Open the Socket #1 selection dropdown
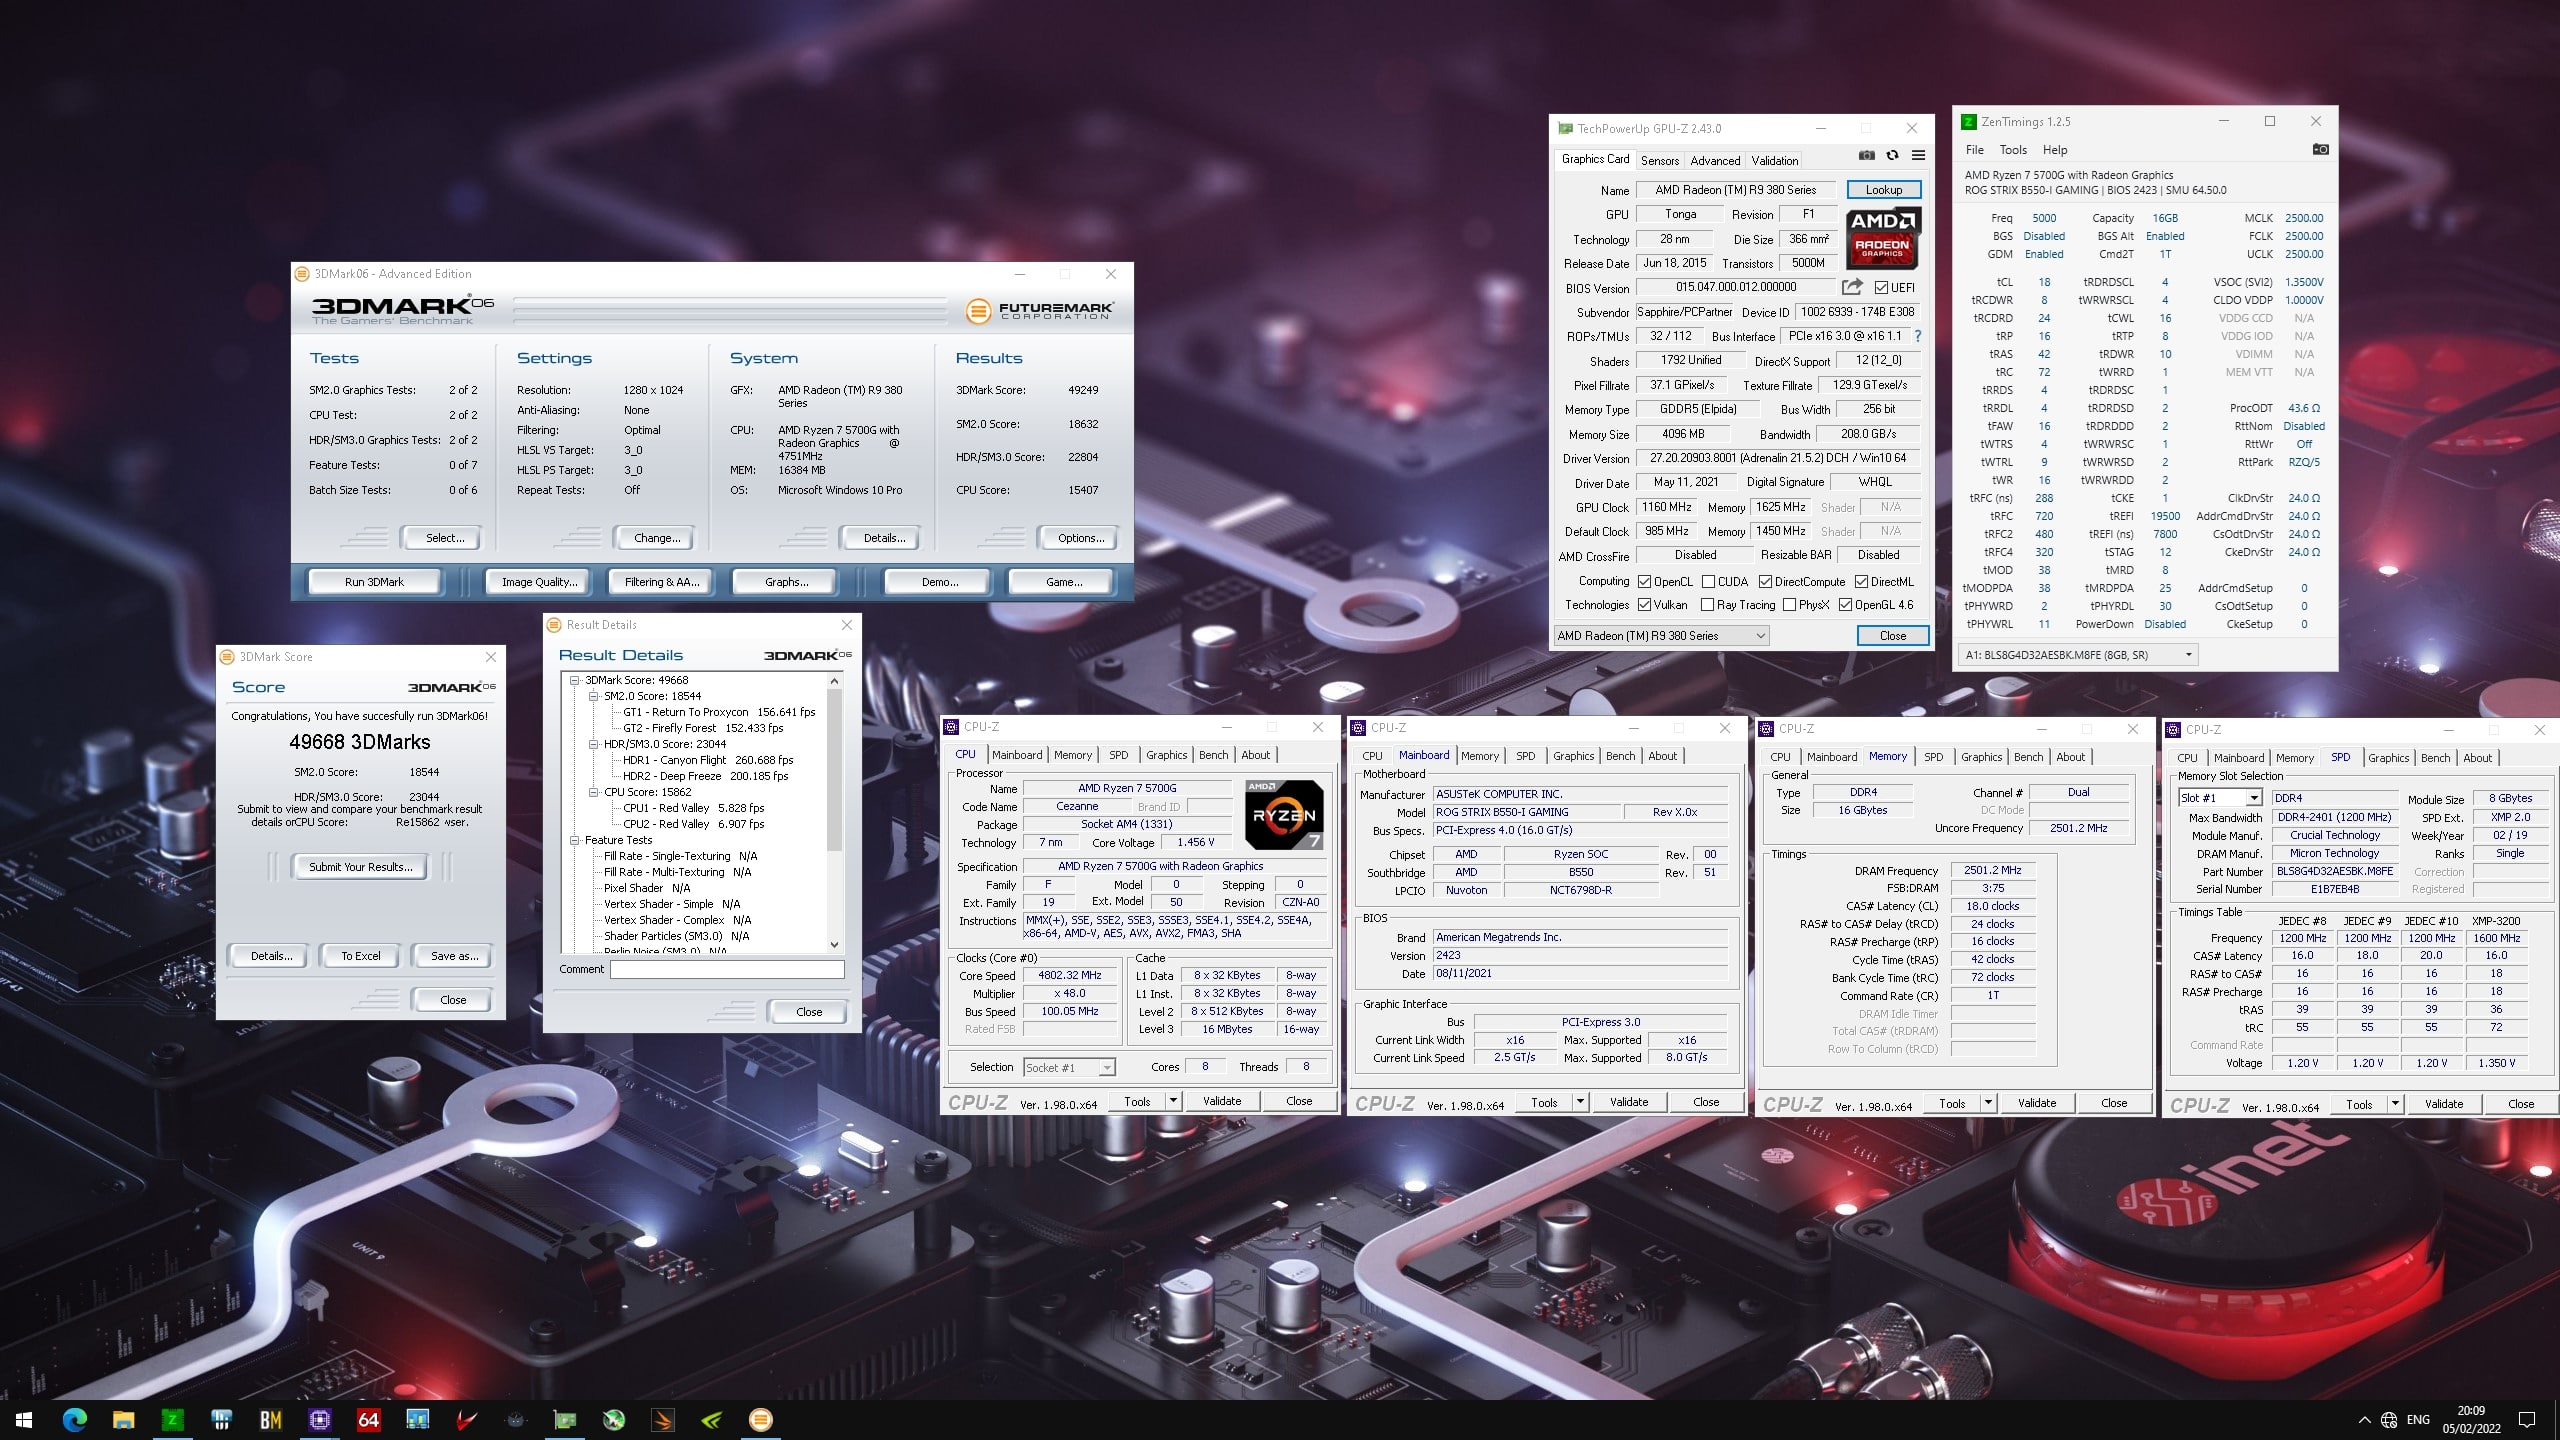The height and width of the screenshot is (1440, 2560). pyautogui.click(x=1069, y=1068)
